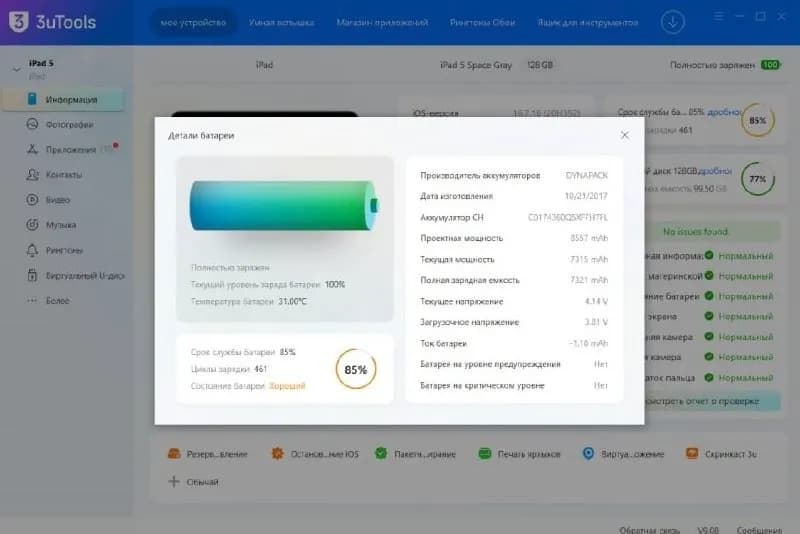Open Рингтоны Обои tab

pos(482,22)
